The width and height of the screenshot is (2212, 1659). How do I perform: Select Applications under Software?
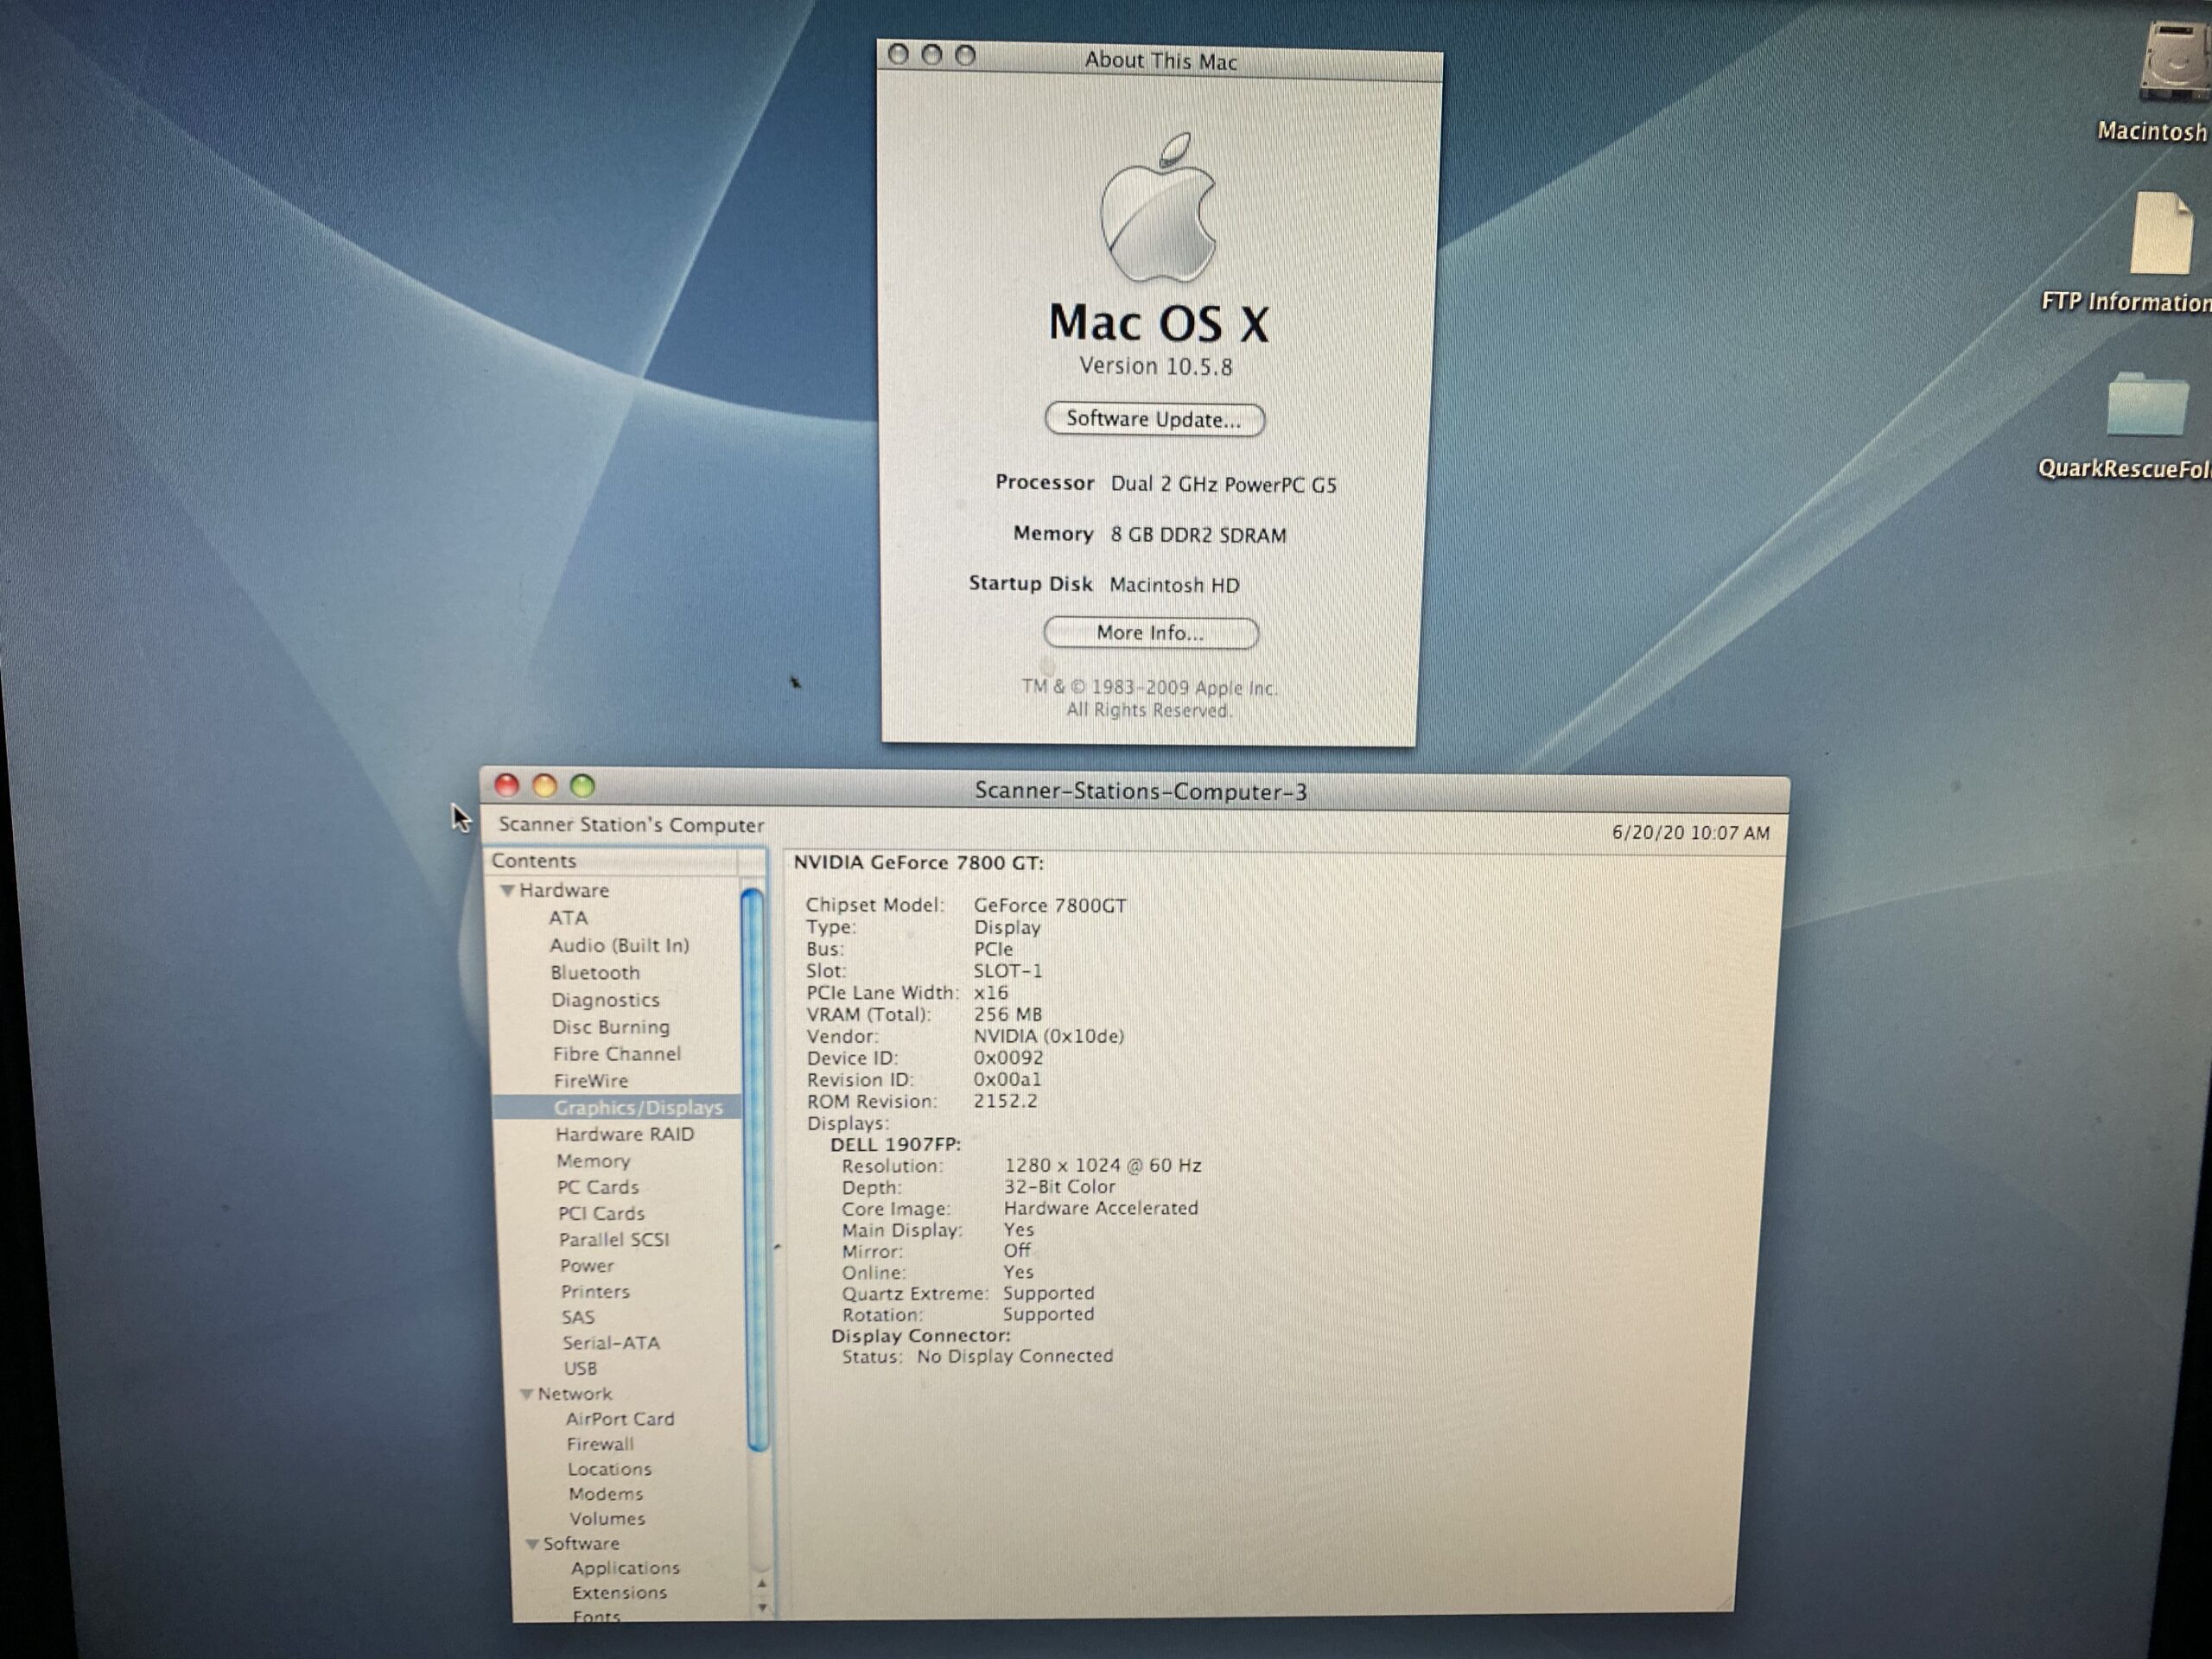[625, 1568]
